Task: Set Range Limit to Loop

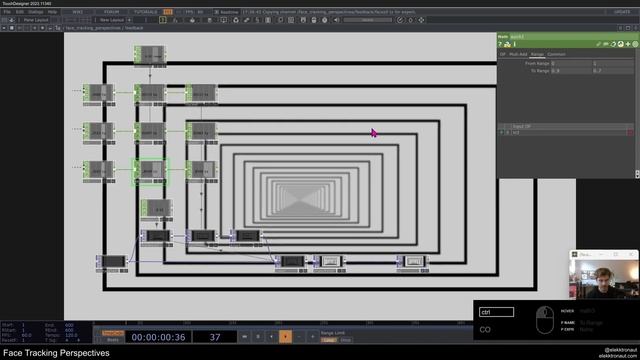Action: (329, 340)
